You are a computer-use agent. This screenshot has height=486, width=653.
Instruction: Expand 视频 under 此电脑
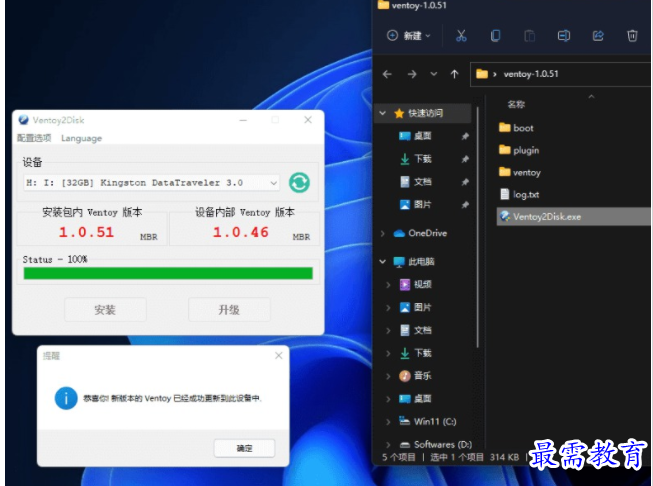click(388, 285)
